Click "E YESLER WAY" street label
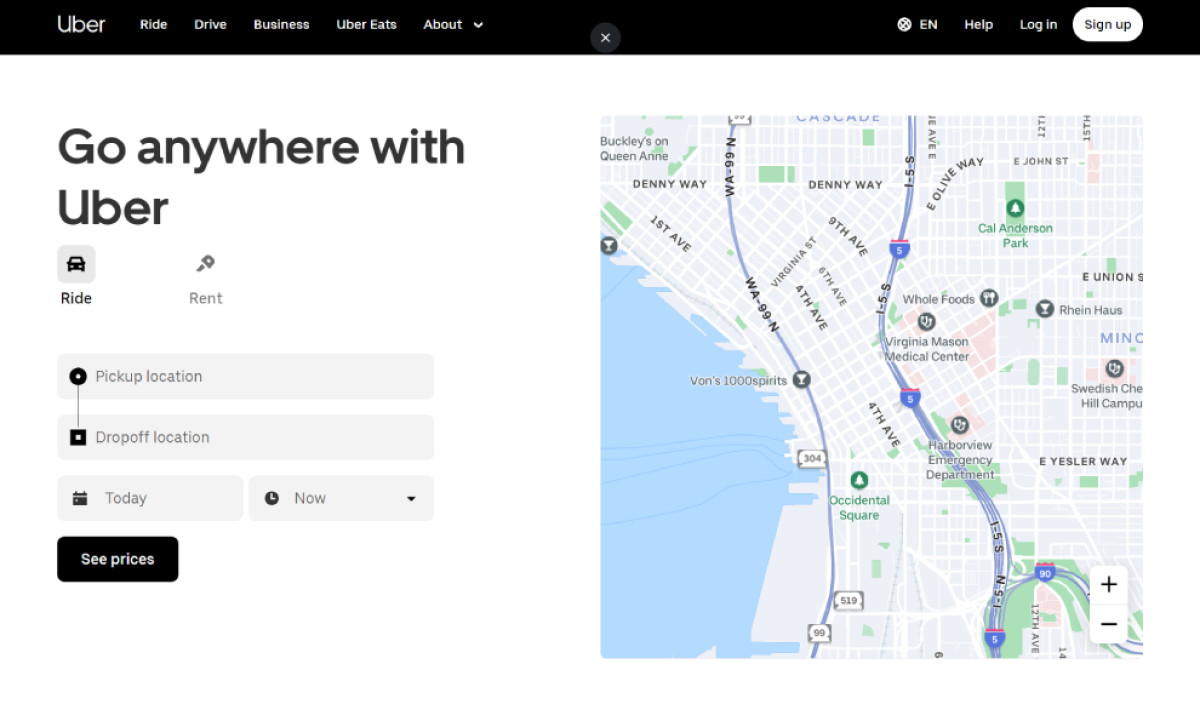 coord(1083,461)
